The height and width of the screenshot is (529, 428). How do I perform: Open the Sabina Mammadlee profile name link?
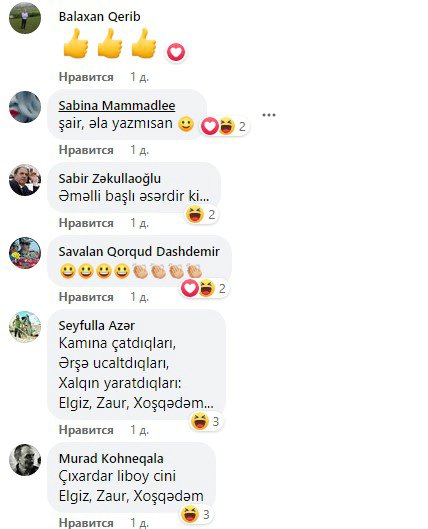pos(117,106)
